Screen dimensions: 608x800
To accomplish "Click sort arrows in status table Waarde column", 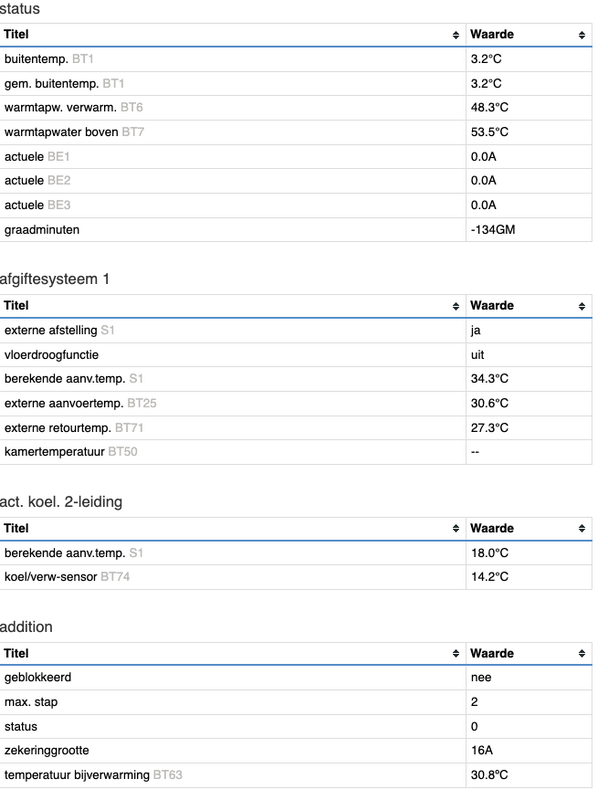I will pos(582,35).
